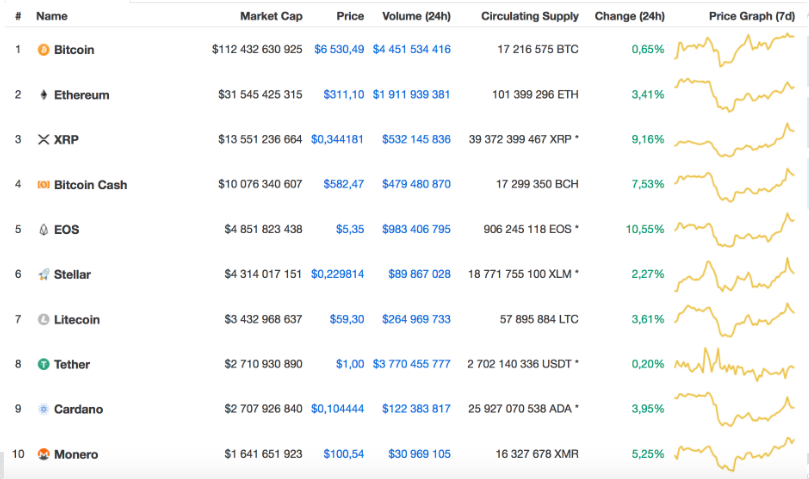Open Stellar 7-day price graph

coord(735,275)
